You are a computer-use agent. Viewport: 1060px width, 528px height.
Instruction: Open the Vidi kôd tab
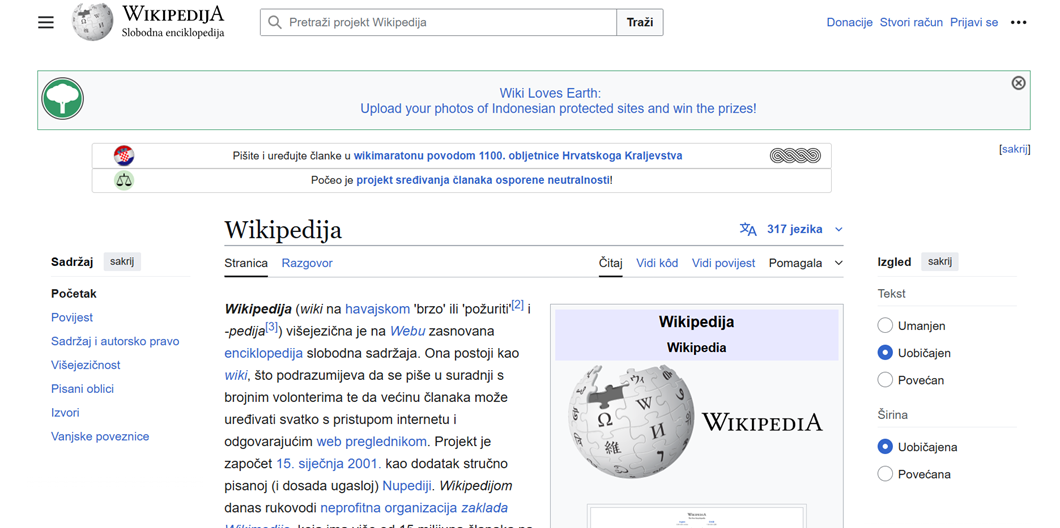point(657,263)
